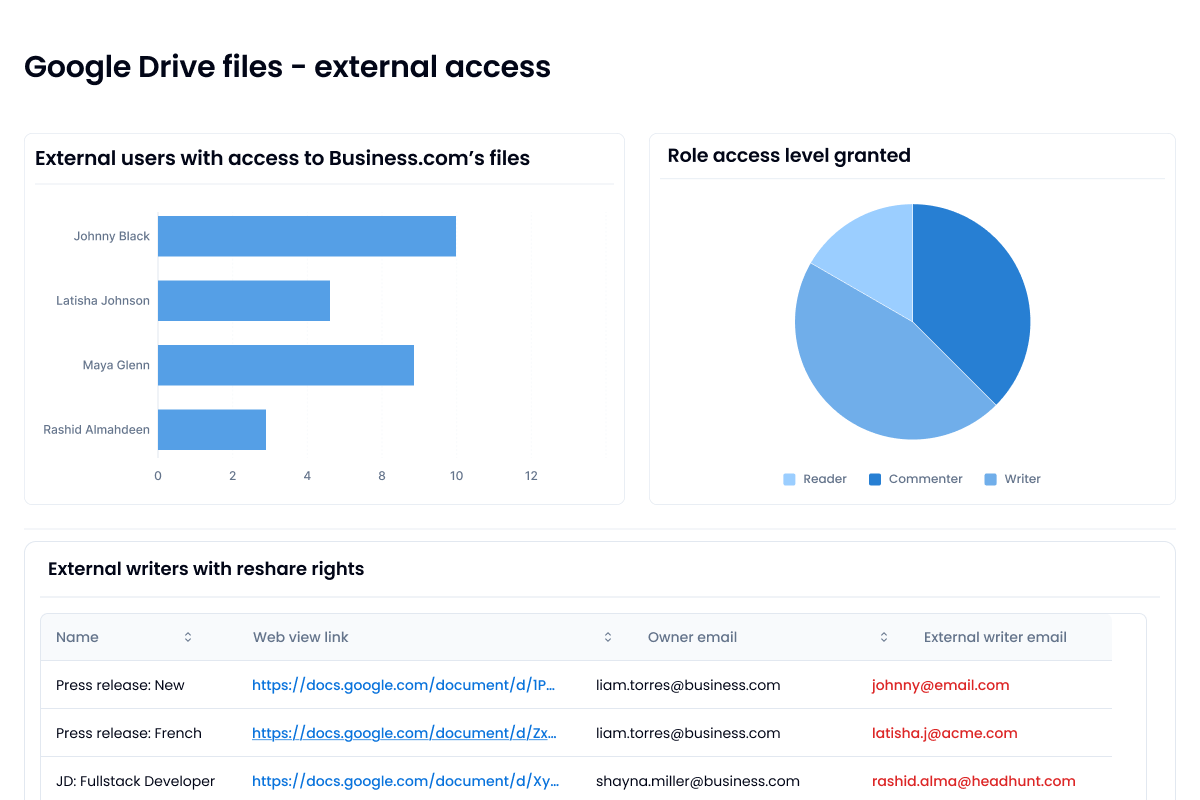Click the Reader legend color swatch
The width and height of the screenshot is (1200, 800).
pos(788,479)
